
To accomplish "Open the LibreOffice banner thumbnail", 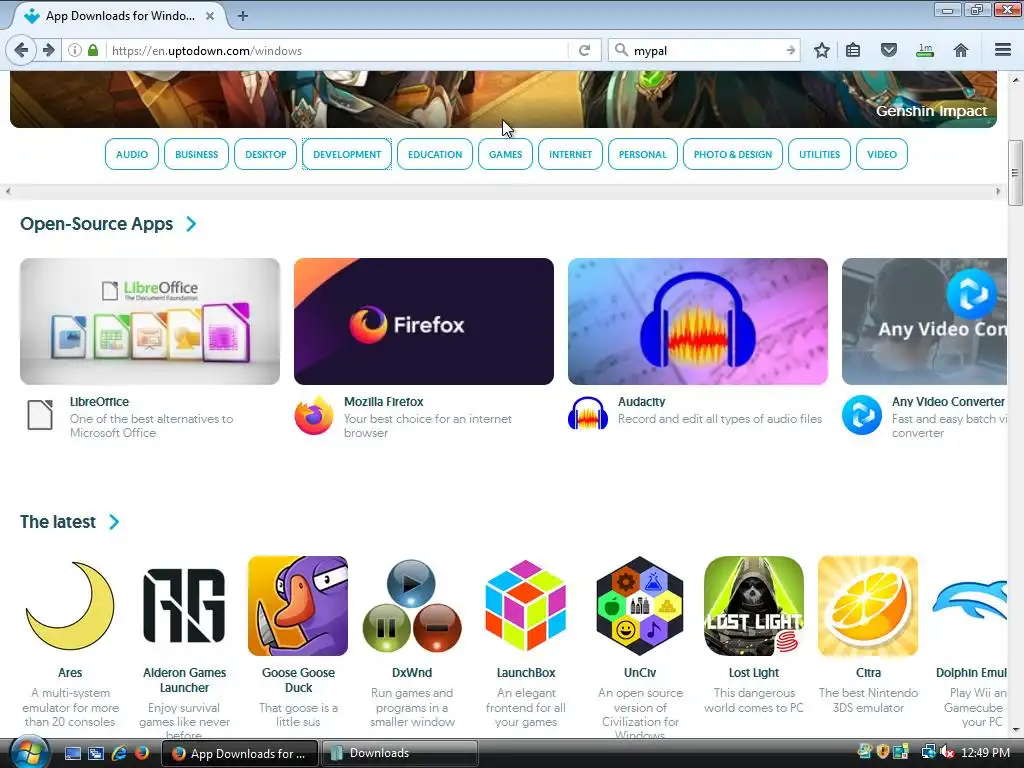I will pyautogui.click(x=150, y=321).
